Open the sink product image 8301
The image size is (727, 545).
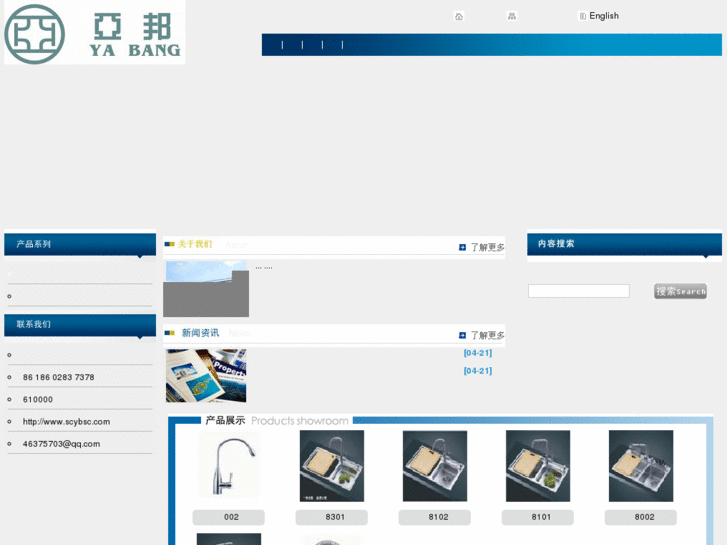332,466
